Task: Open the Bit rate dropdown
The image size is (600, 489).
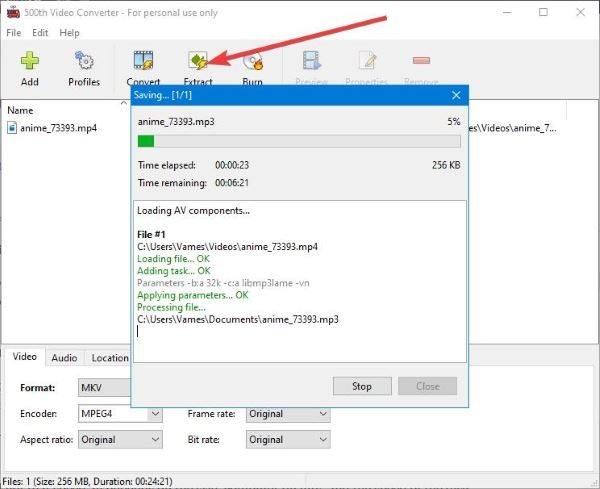Action: point(288,440)
